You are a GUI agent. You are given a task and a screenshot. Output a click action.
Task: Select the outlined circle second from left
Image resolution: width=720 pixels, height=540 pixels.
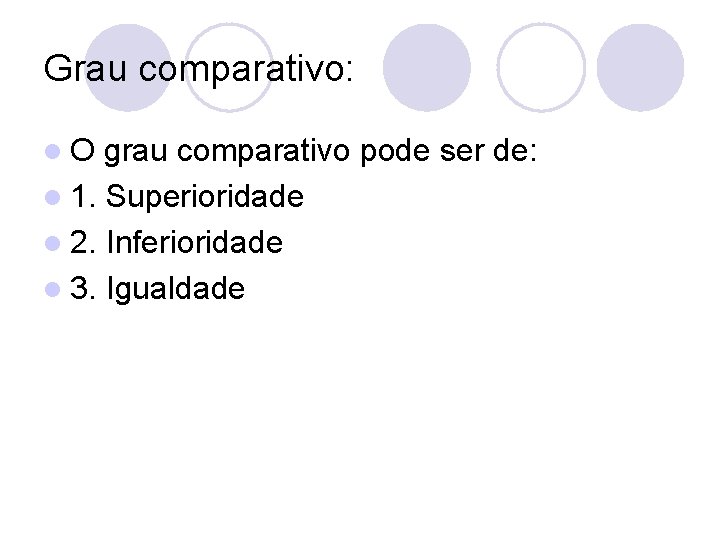[228, 67]
